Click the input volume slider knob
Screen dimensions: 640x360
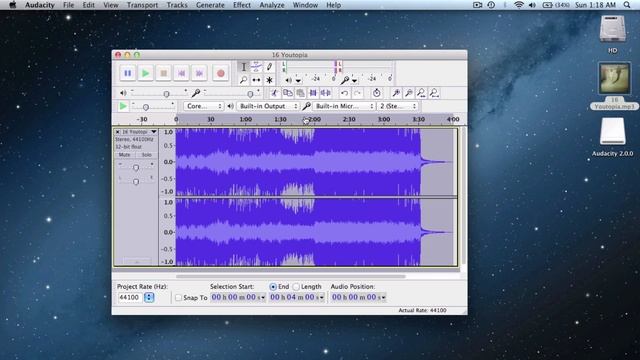coord(250,94)
